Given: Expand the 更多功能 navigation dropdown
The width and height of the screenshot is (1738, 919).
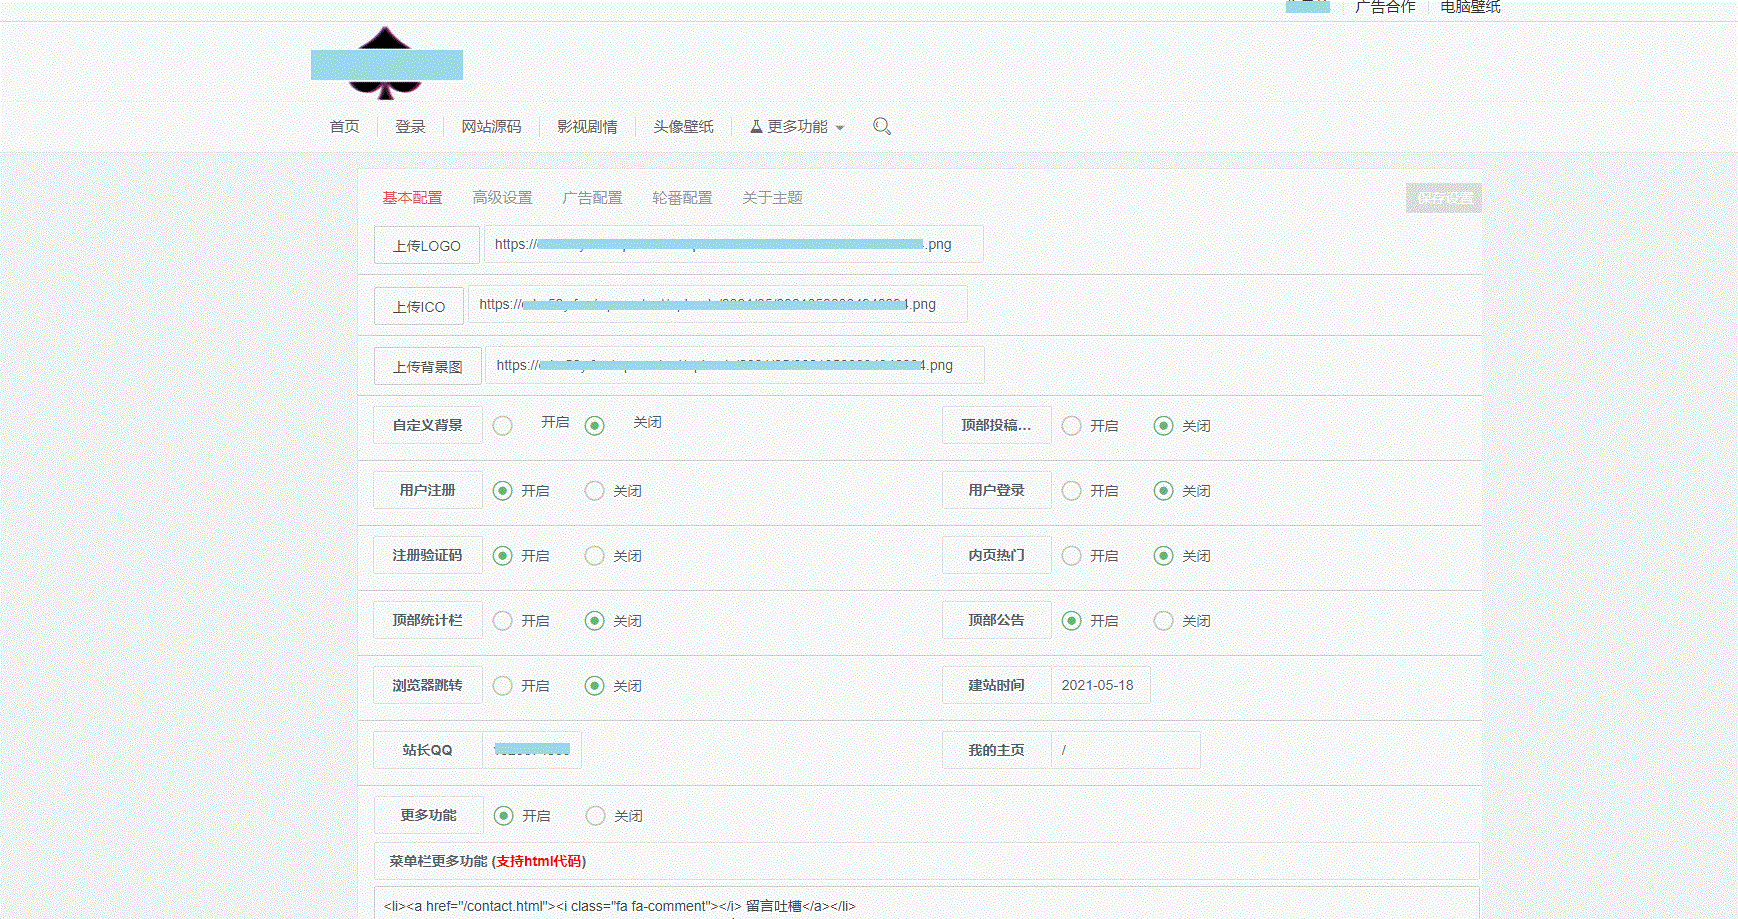Looking at the screenshot, I should [x=797, y=127].
